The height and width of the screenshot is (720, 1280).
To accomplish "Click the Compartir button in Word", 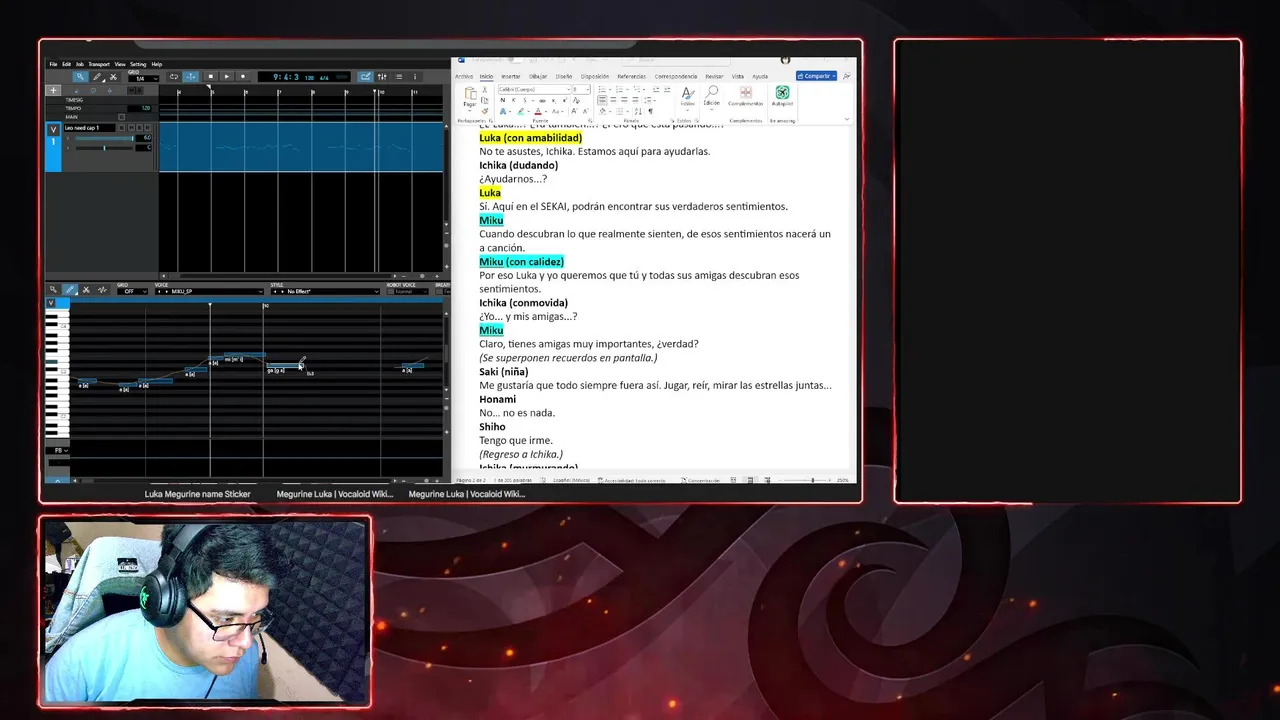I will (816, 76).
